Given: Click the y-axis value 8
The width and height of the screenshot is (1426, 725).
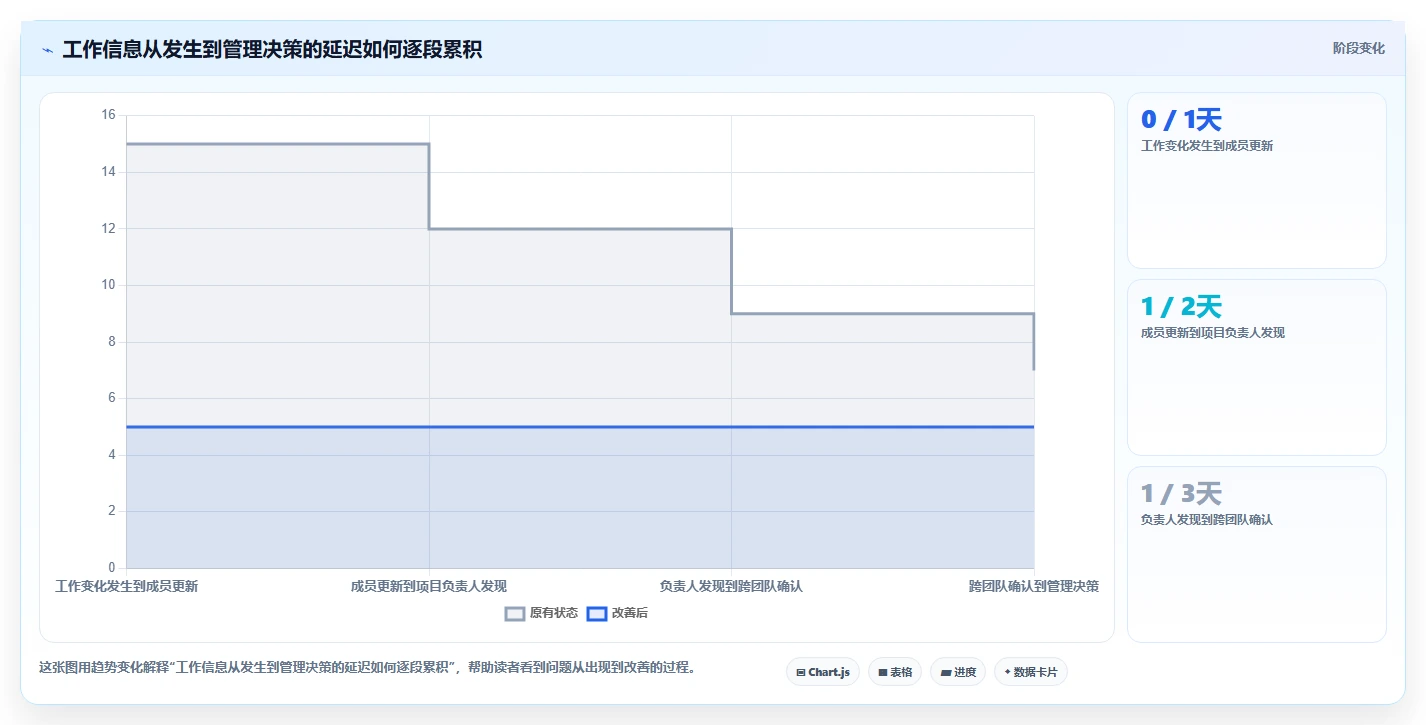Looking at the screenshot, I should click(112, 342).
